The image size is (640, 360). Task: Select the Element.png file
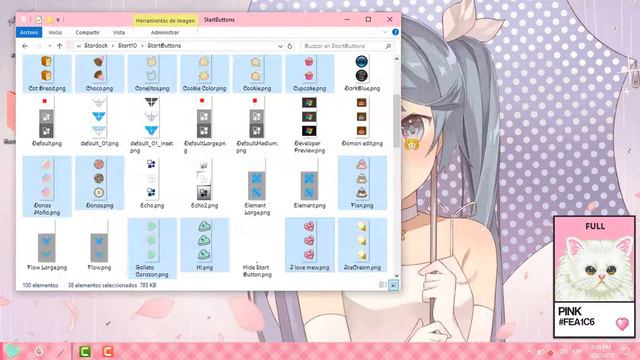tap(309, 183)
